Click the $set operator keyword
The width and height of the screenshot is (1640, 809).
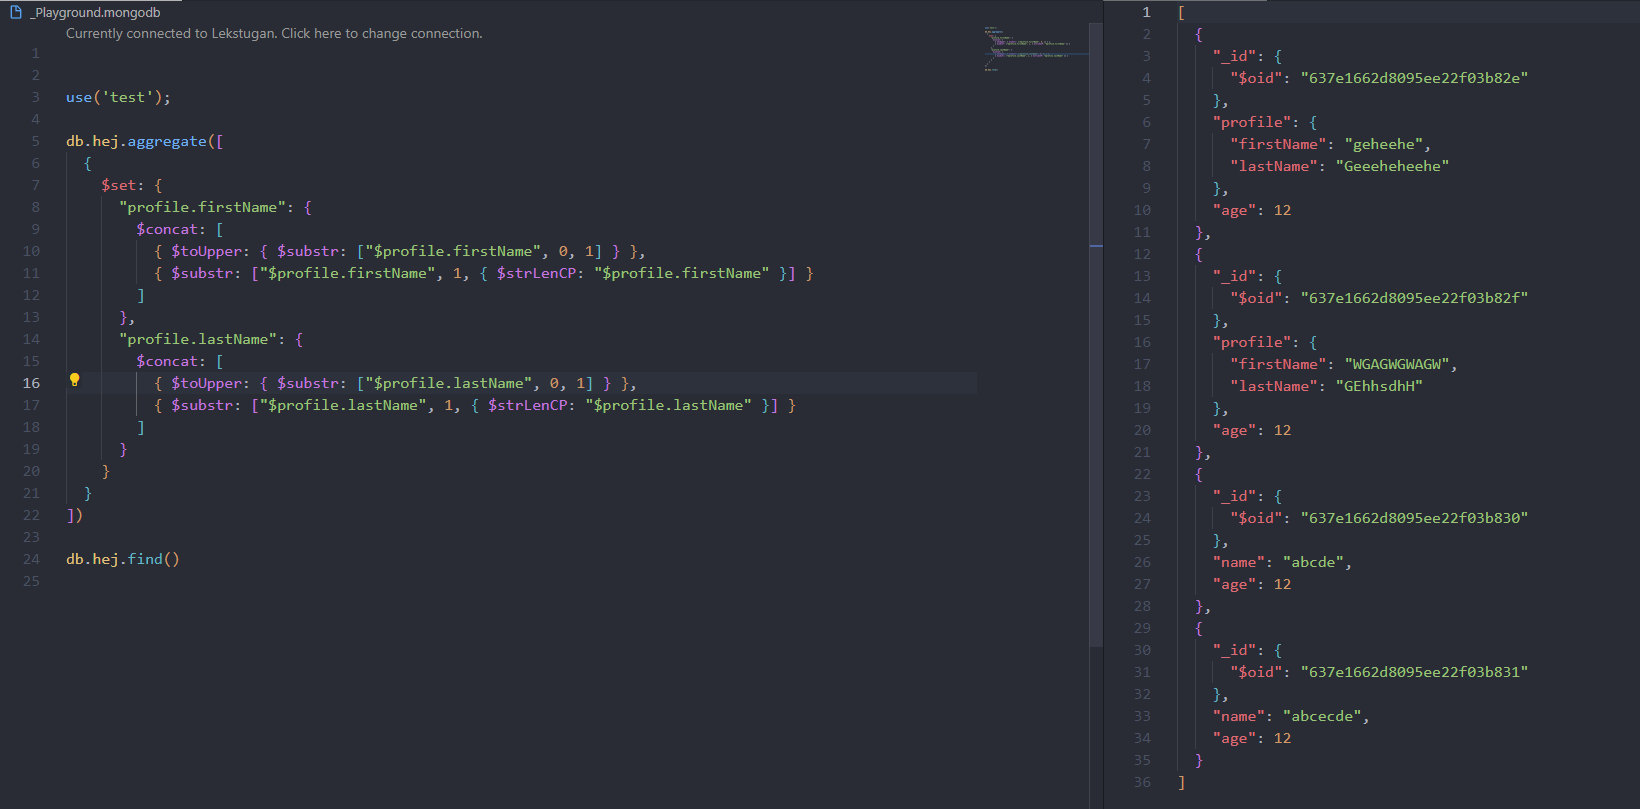coord(122,185)
